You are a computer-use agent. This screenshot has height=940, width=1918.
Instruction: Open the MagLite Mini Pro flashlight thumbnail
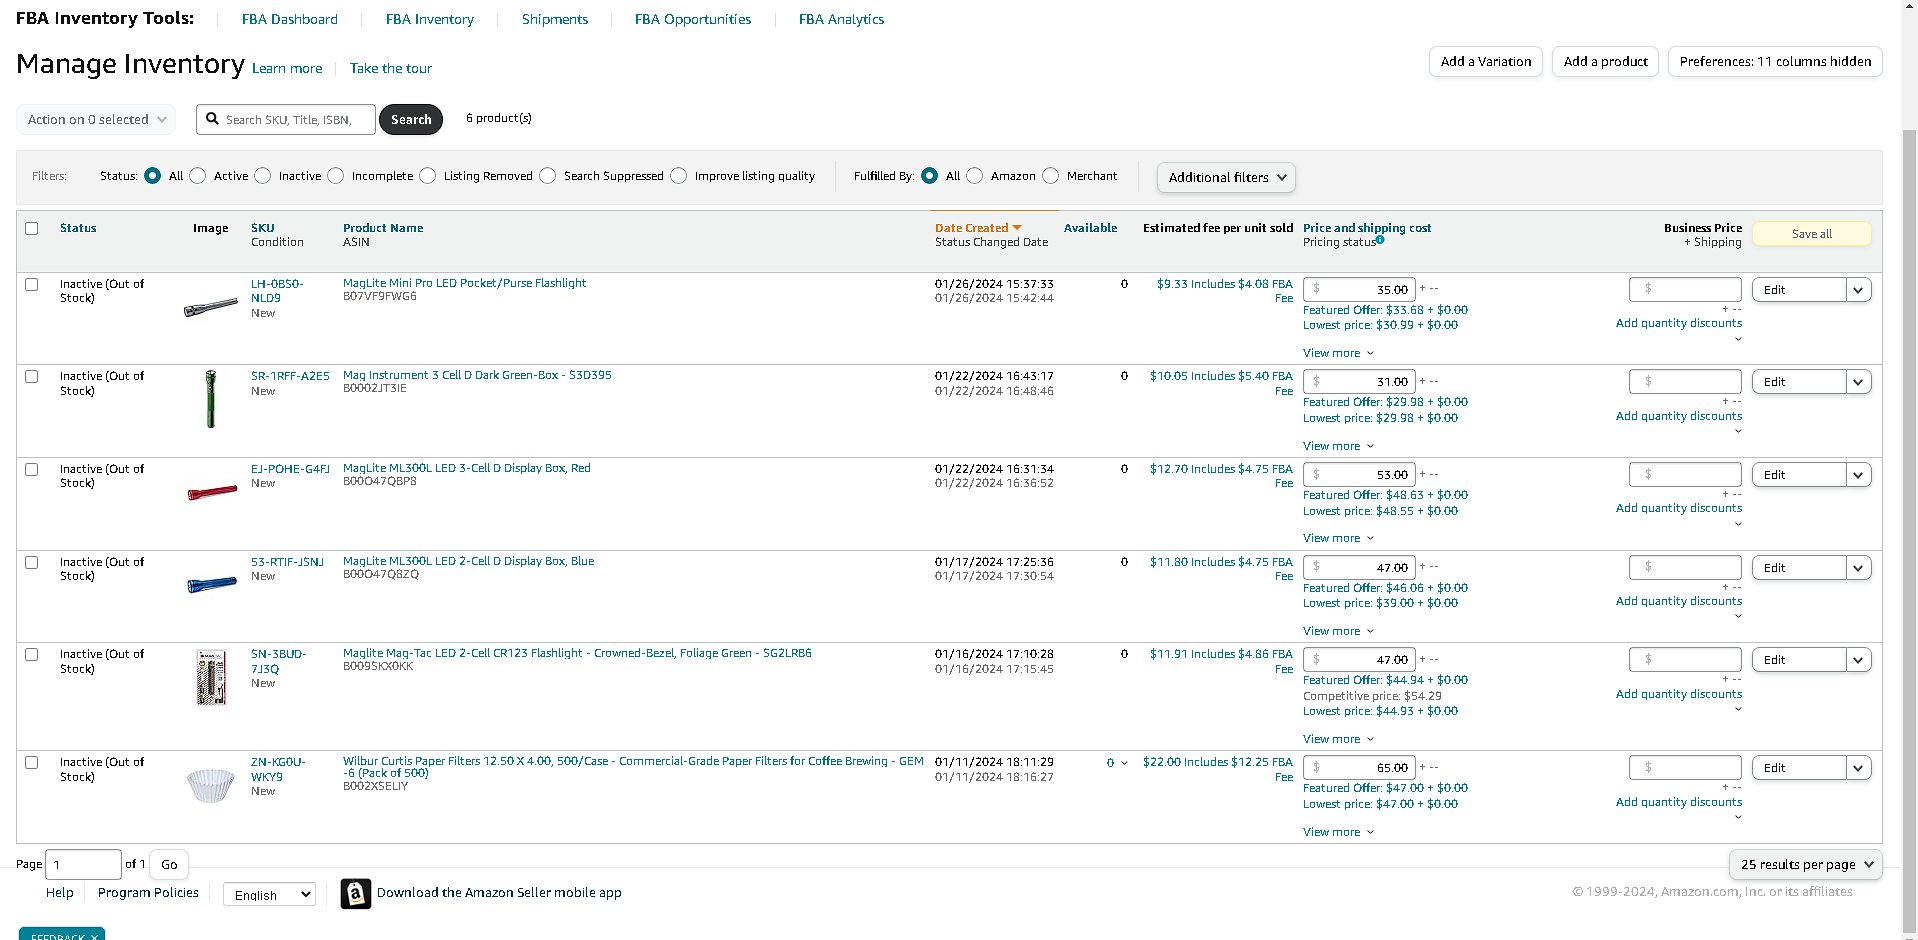211,308
